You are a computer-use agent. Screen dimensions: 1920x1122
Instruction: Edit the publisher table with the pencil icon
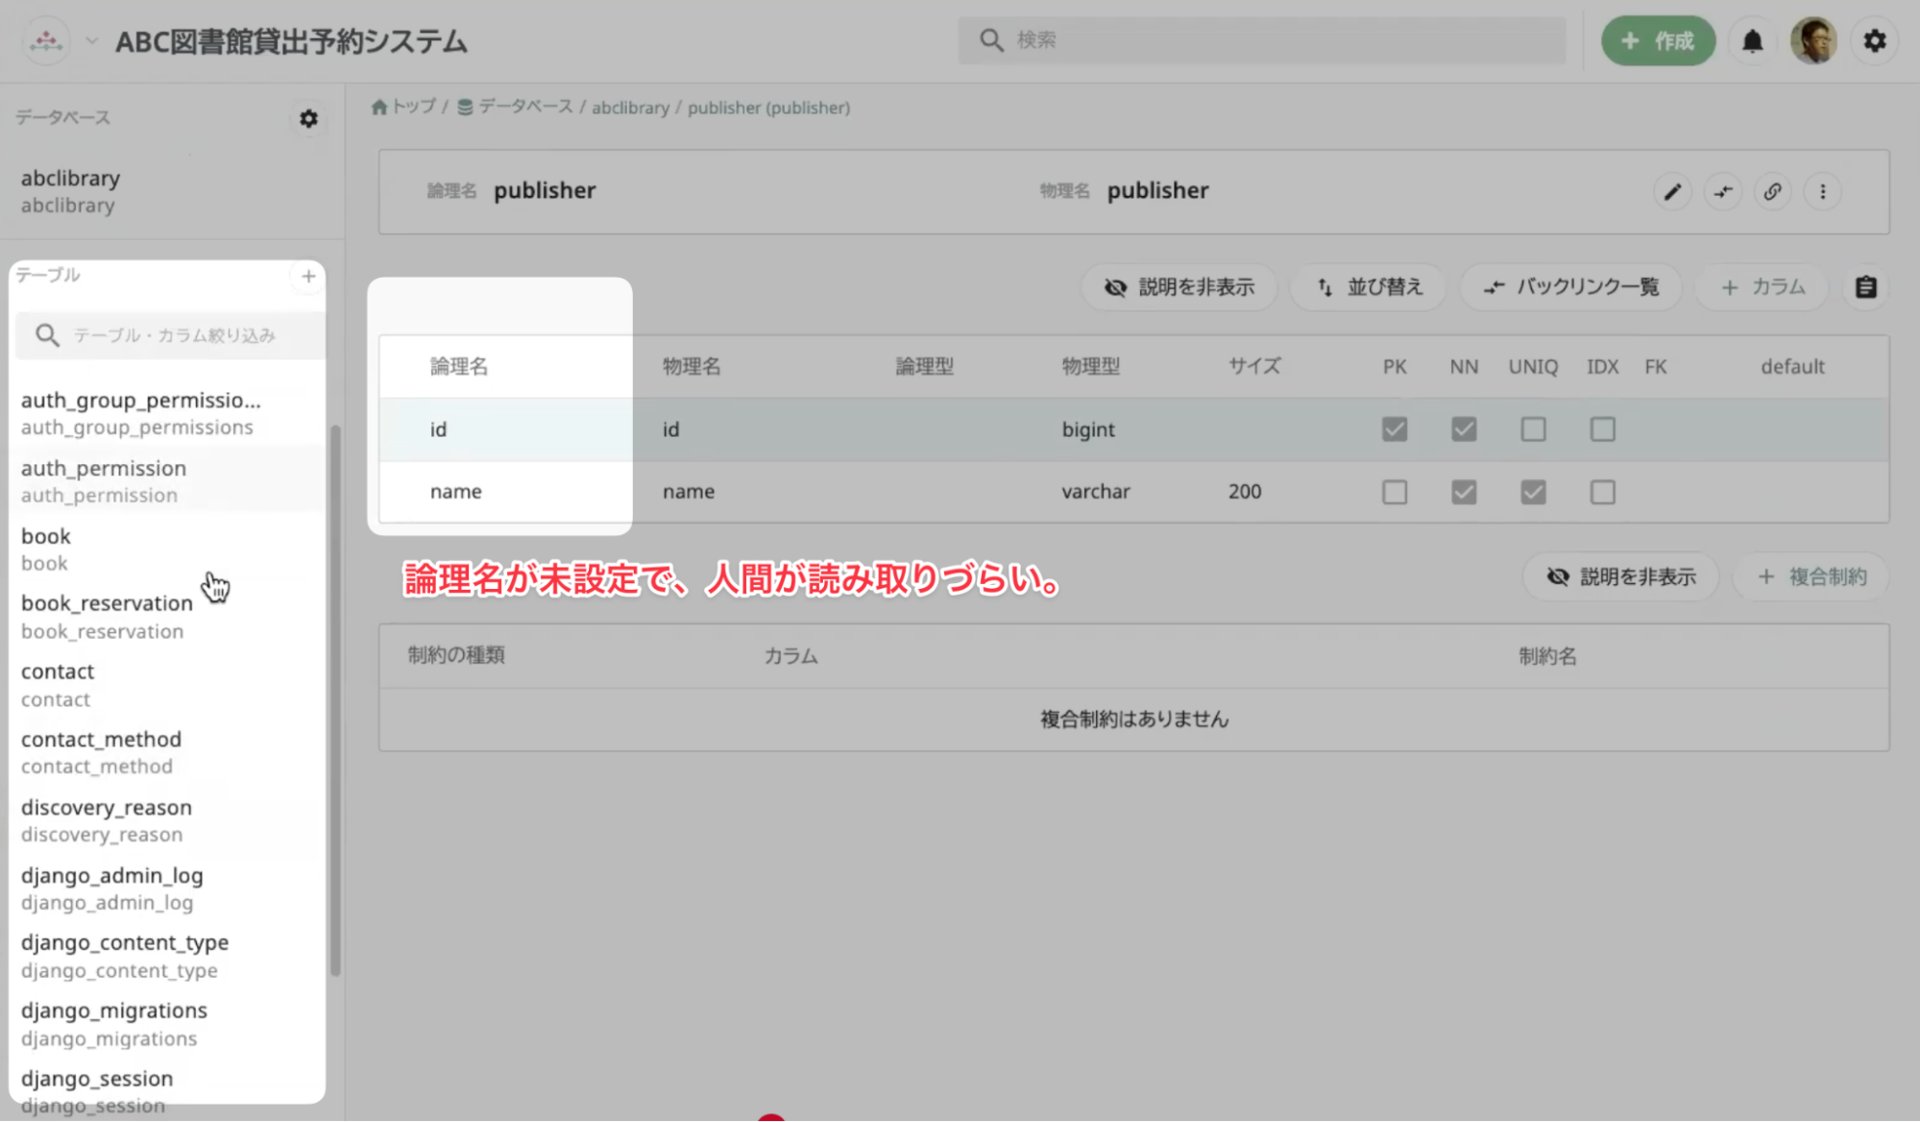tap(1671, 191)
